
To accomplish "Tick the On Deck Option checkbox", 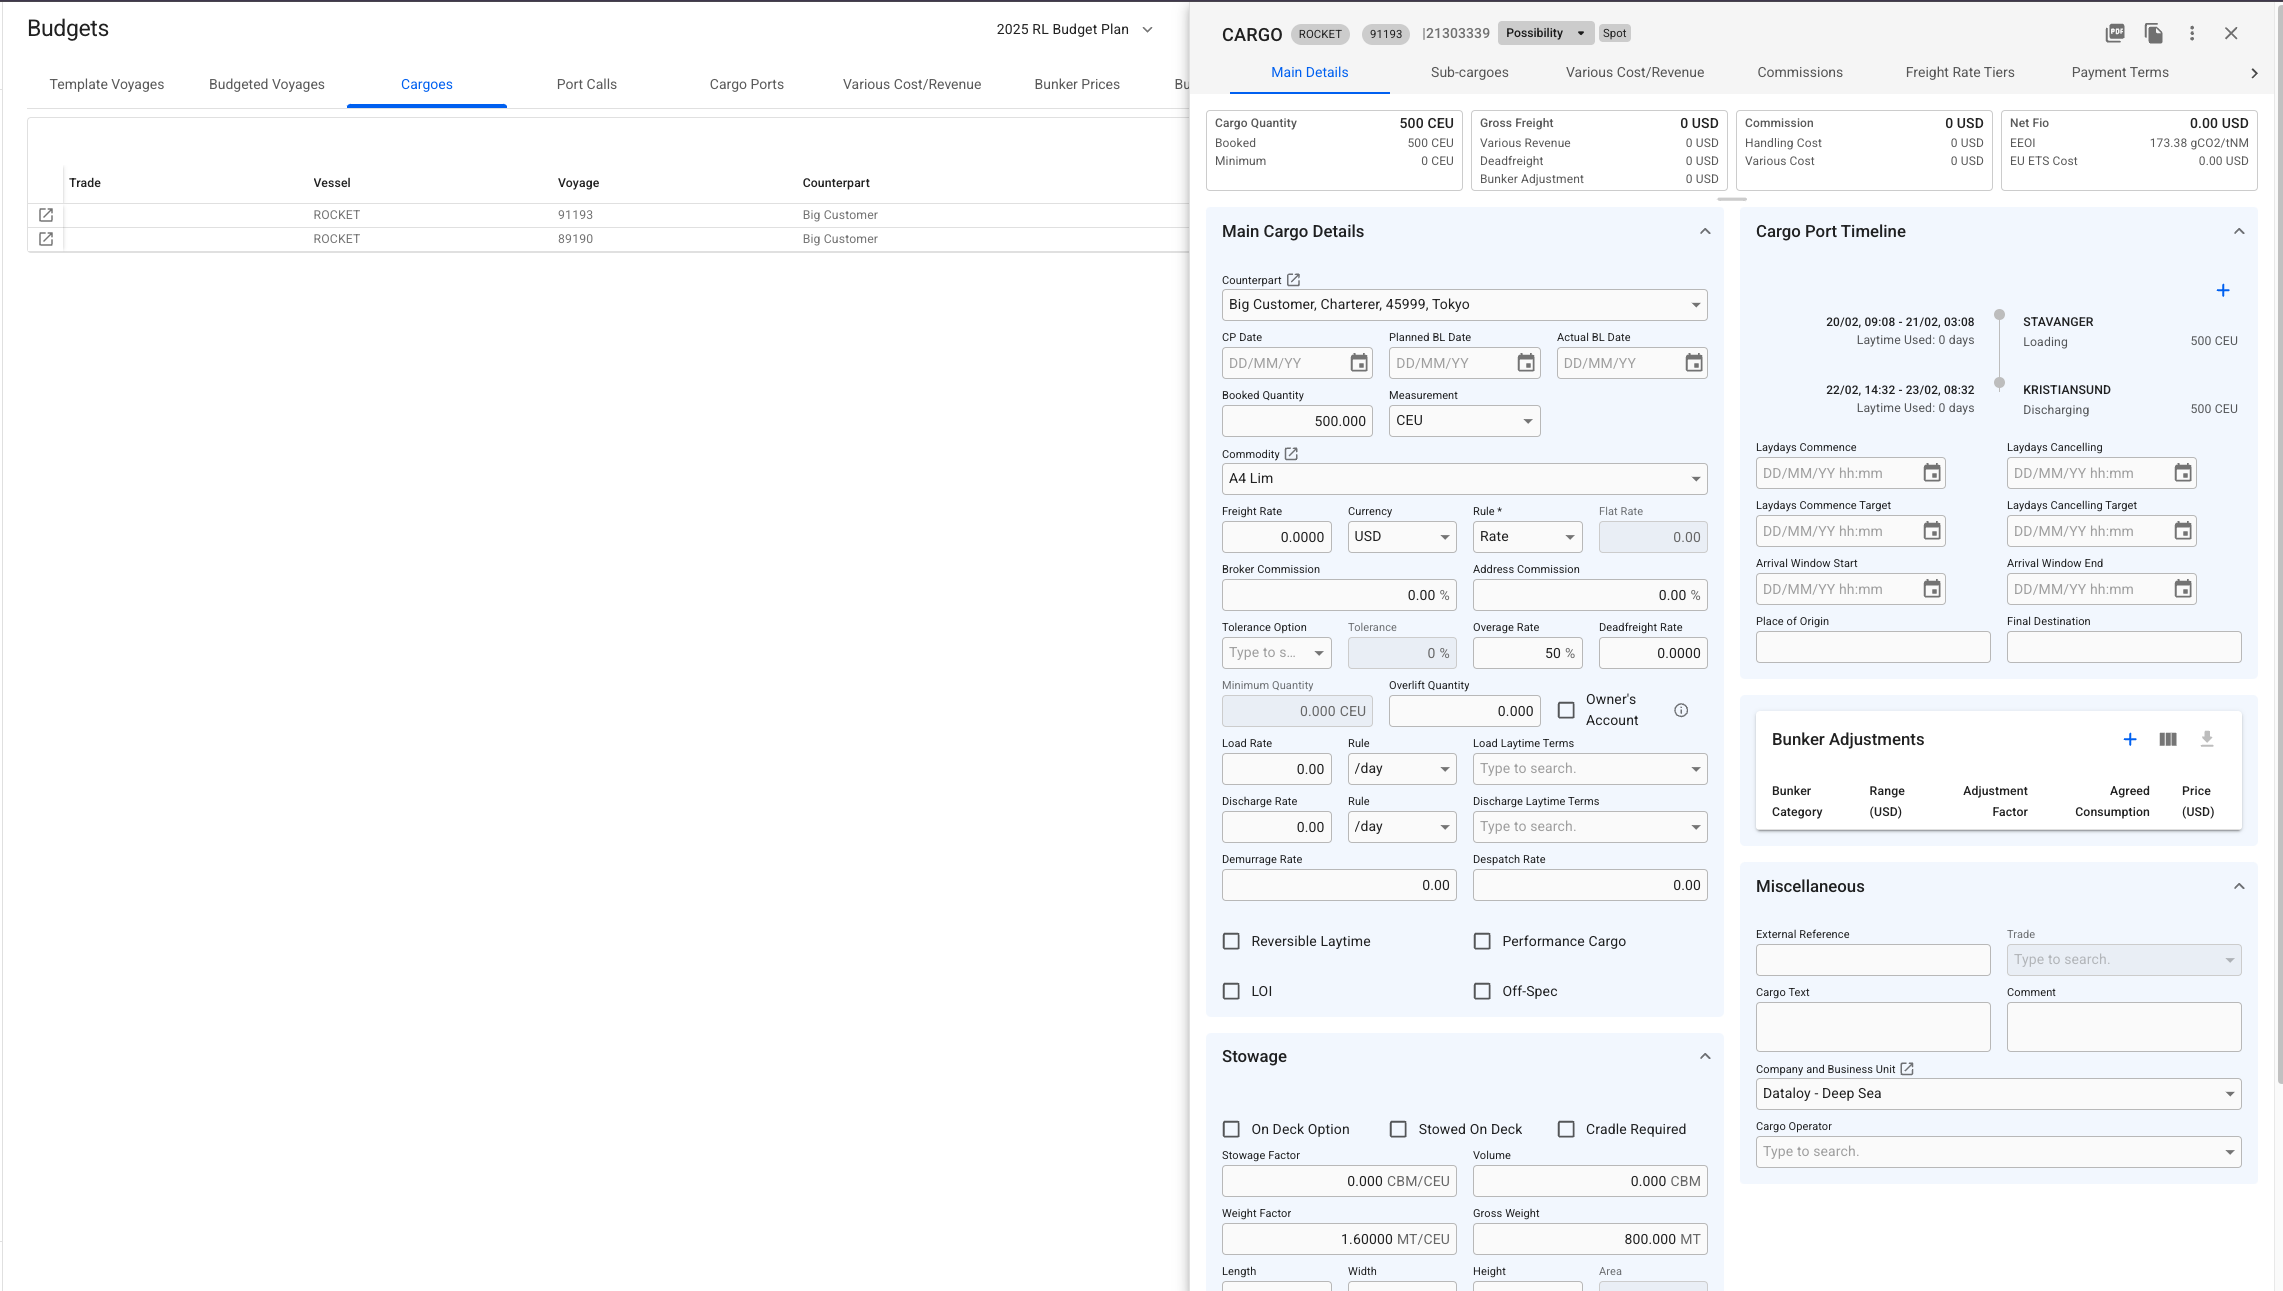I will pyautogui.click(x=1232, y=1129).
